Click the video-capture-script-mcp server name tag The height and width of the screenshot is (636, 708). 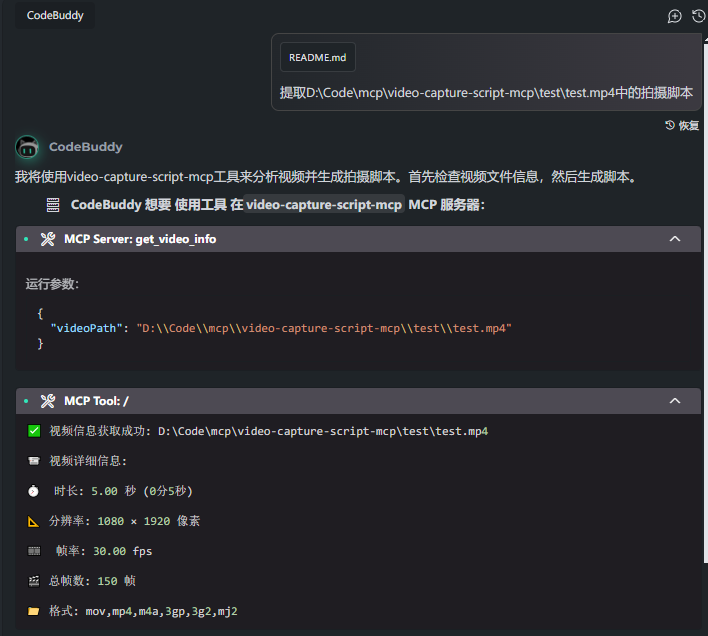tap(324, 205)
